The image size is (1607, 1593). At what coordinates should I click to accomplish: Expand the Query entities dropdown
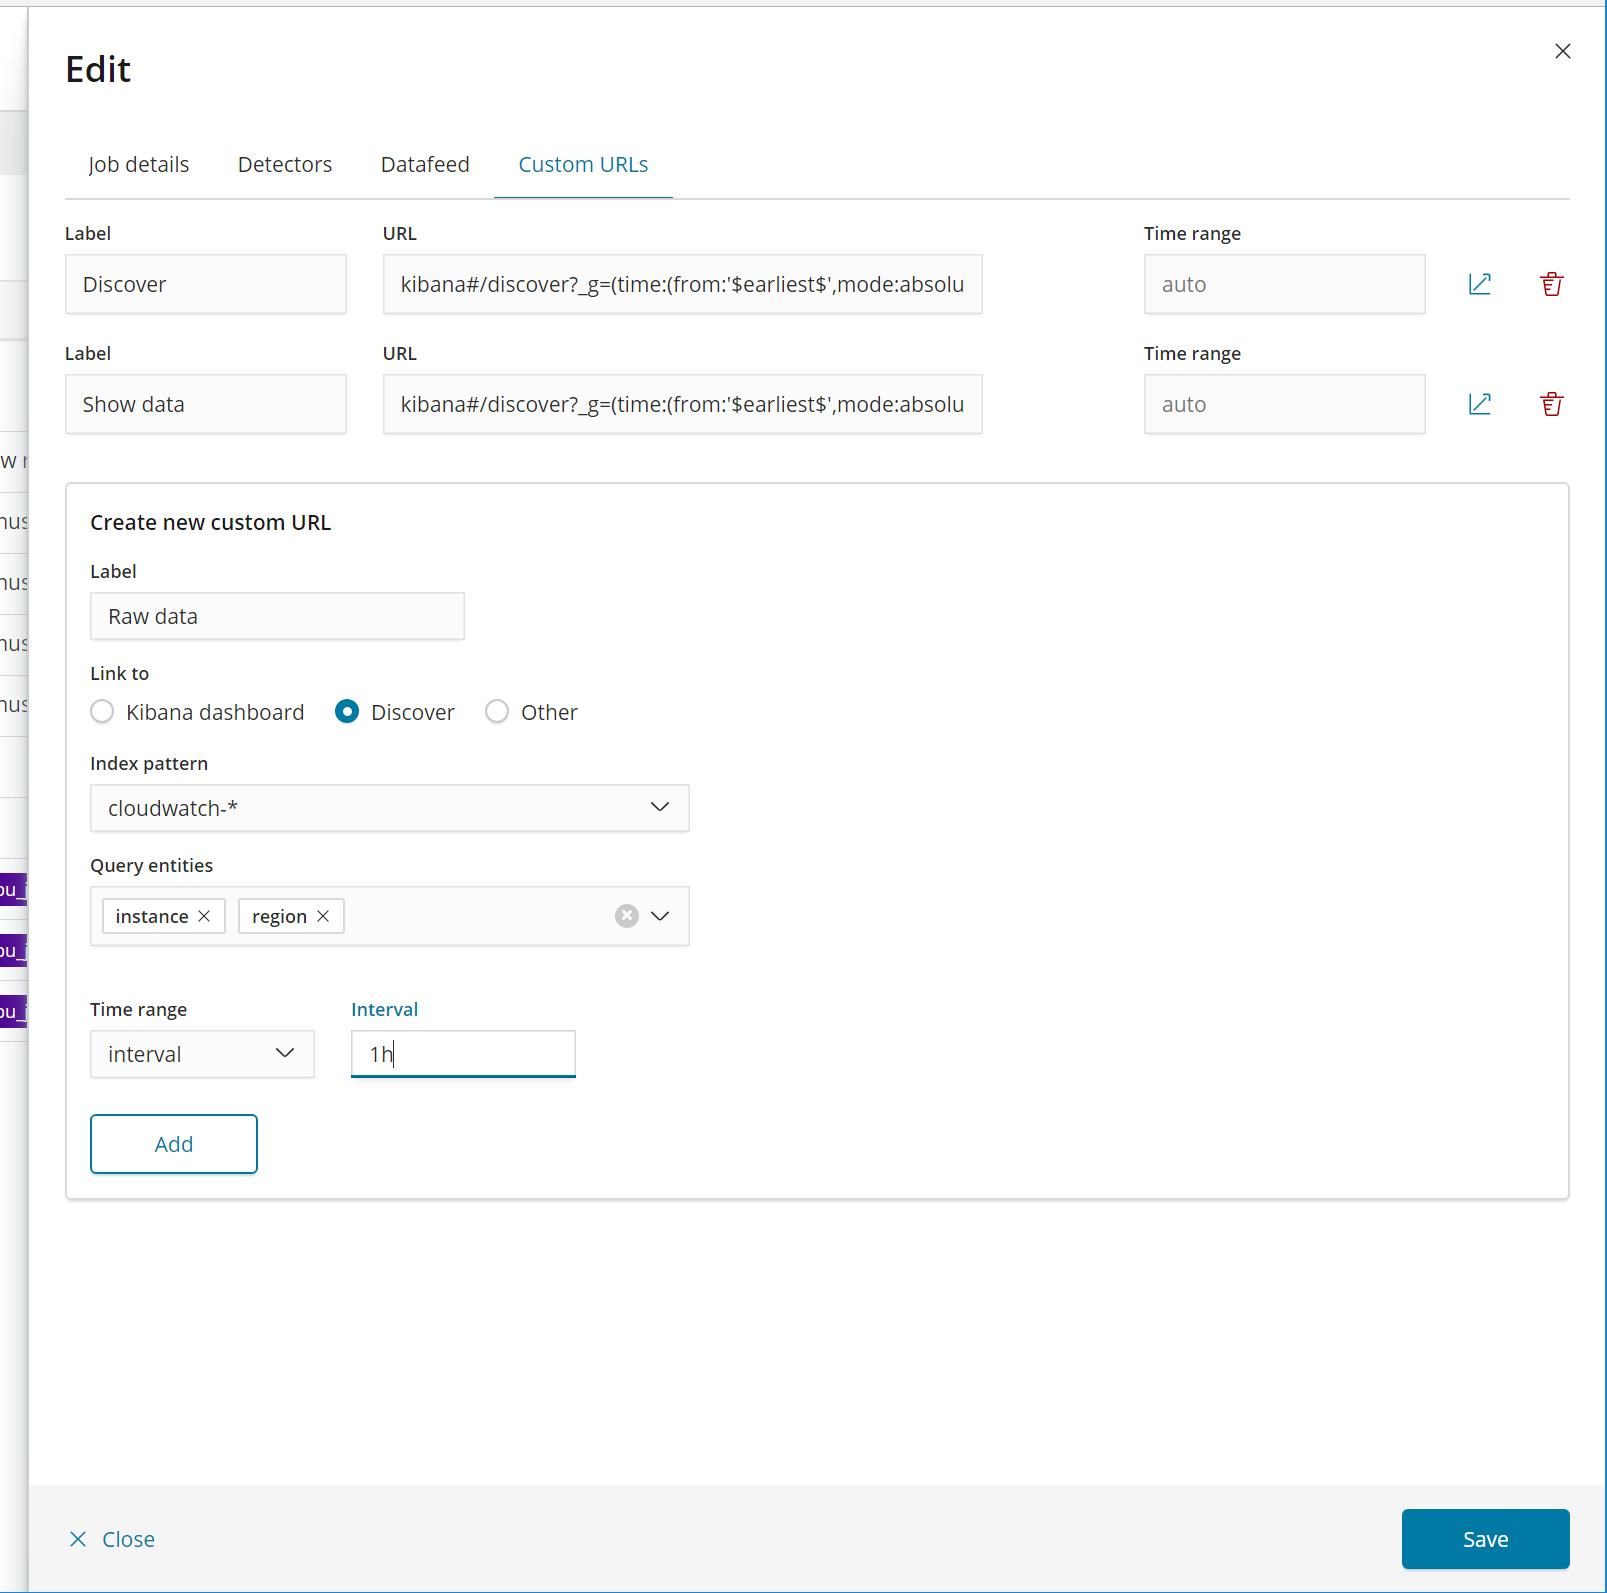pyautogui.click(x=660, y=916)
